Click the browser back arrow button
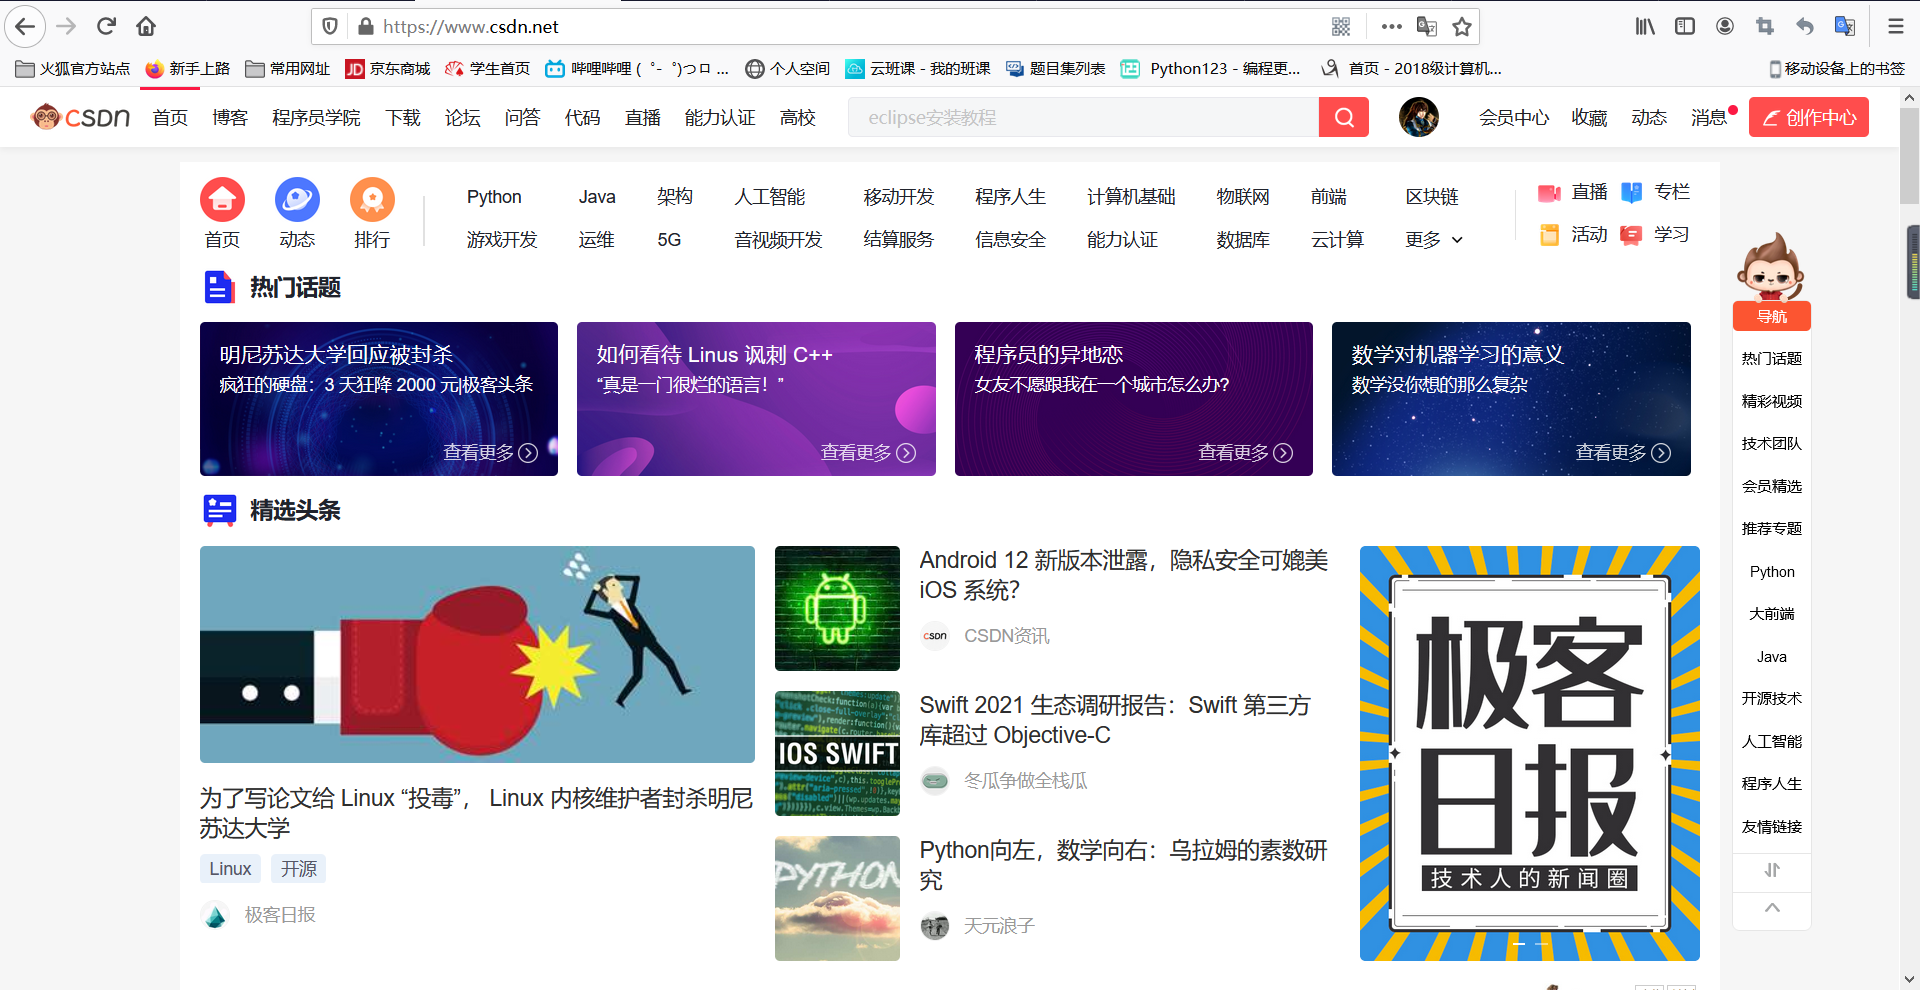Viewport: 1920px width, 990px height. click(25, 27)
